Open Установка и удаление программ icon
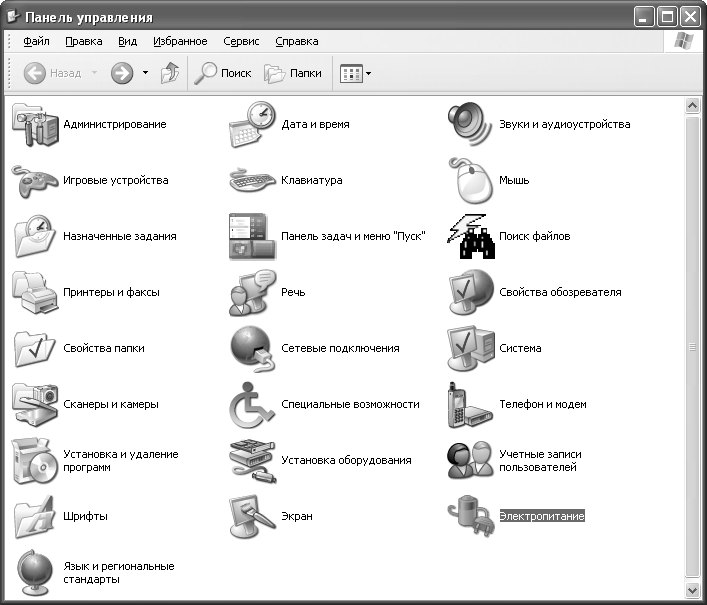 (35, 461)
